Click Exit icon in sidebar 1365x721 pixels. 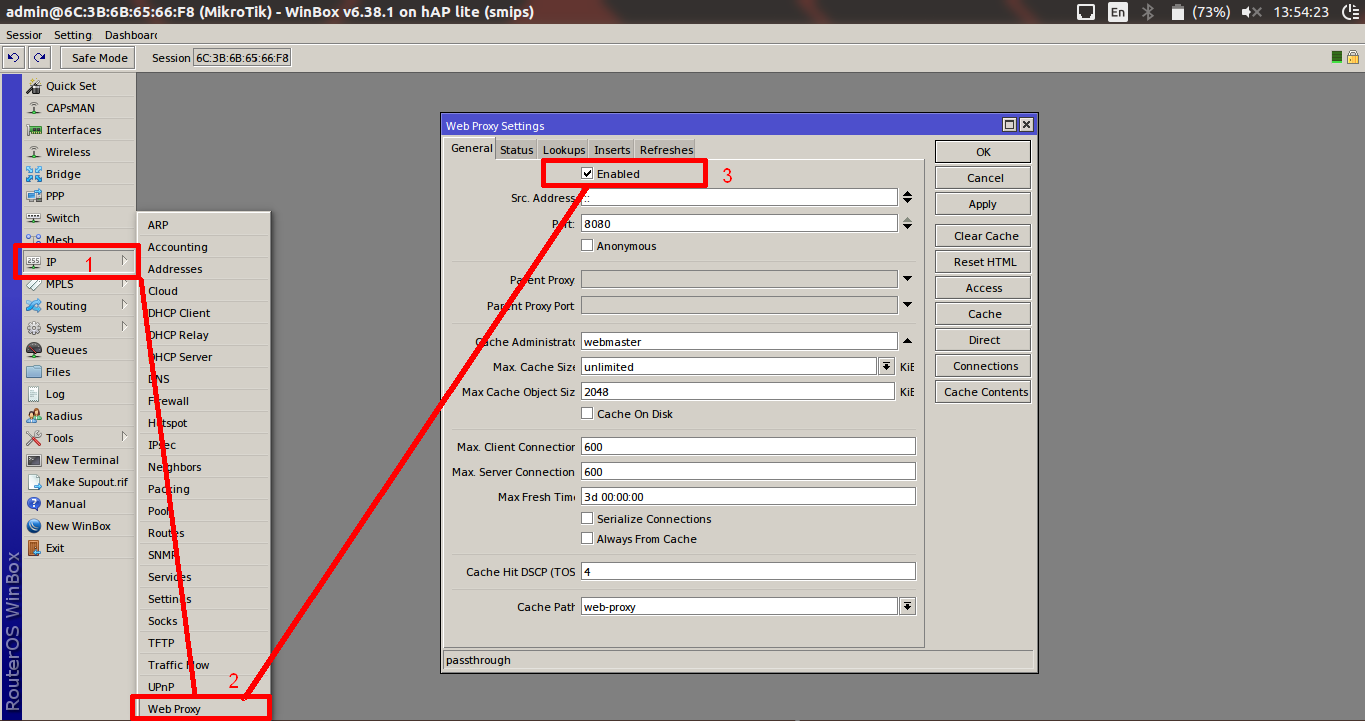click(34, 548)
